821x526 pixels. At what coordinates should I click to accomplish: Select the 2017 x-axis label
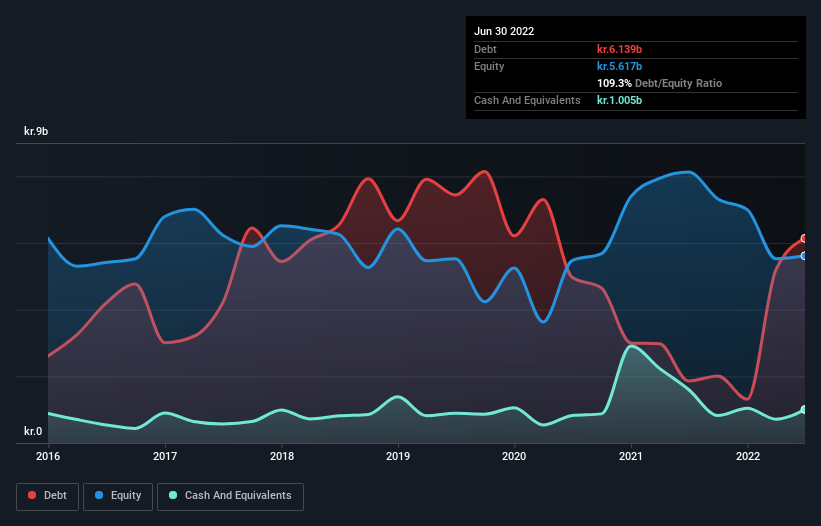click(165, 456)
